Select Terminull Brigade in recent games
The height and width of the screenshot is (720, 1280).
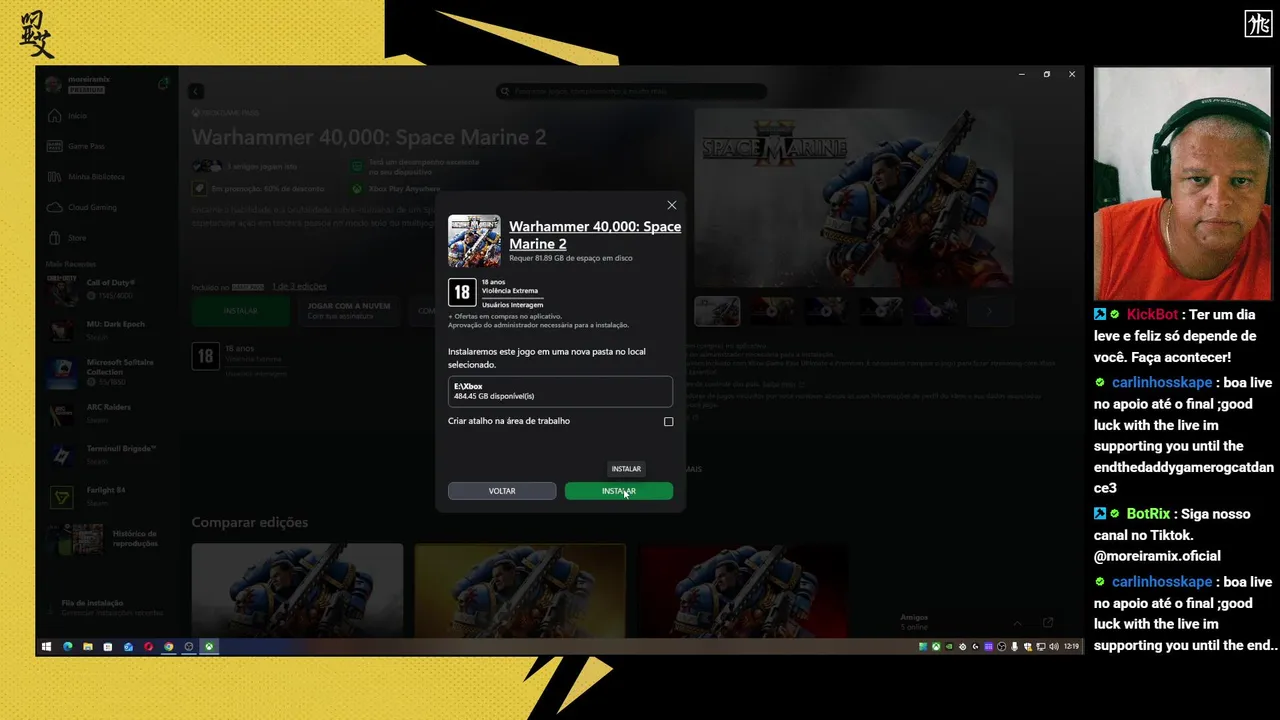coord(110,454)
